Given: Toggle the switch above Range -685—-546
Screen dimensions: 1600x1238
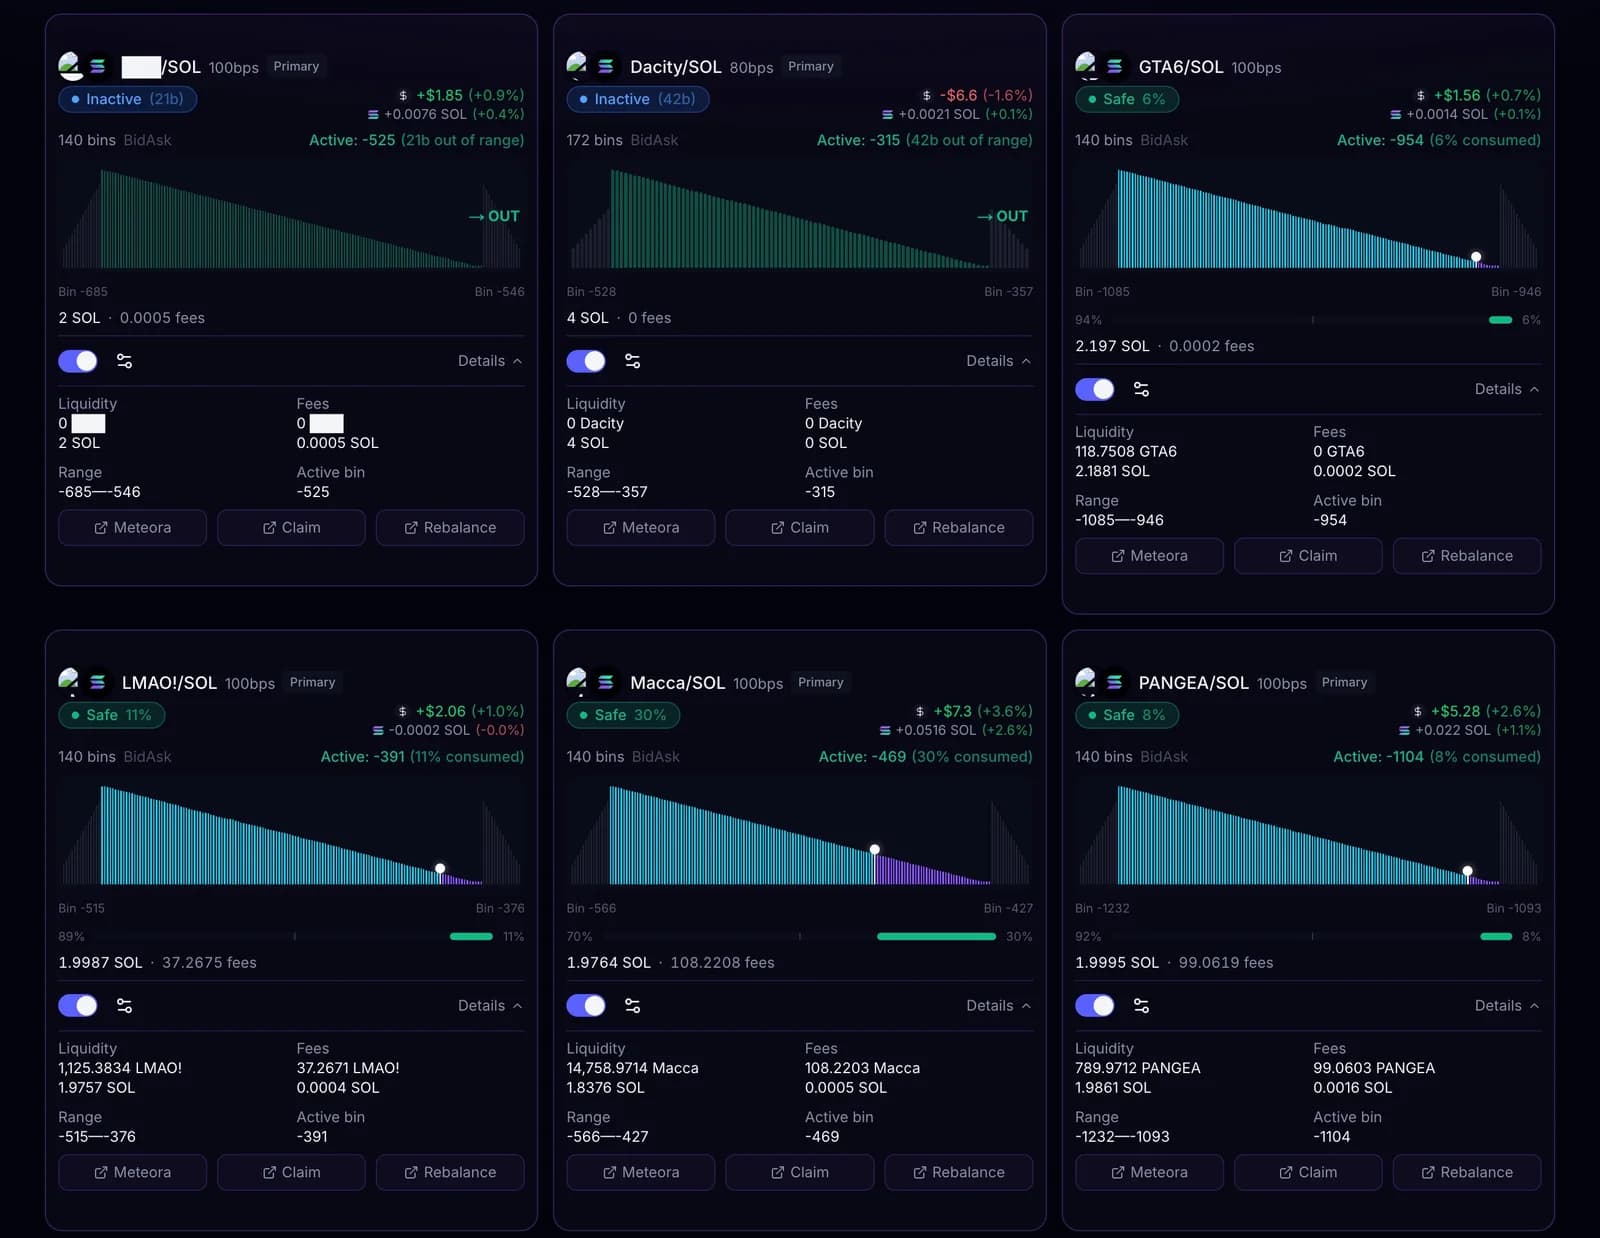Looking at the screenshot, I should pos(78,361).
